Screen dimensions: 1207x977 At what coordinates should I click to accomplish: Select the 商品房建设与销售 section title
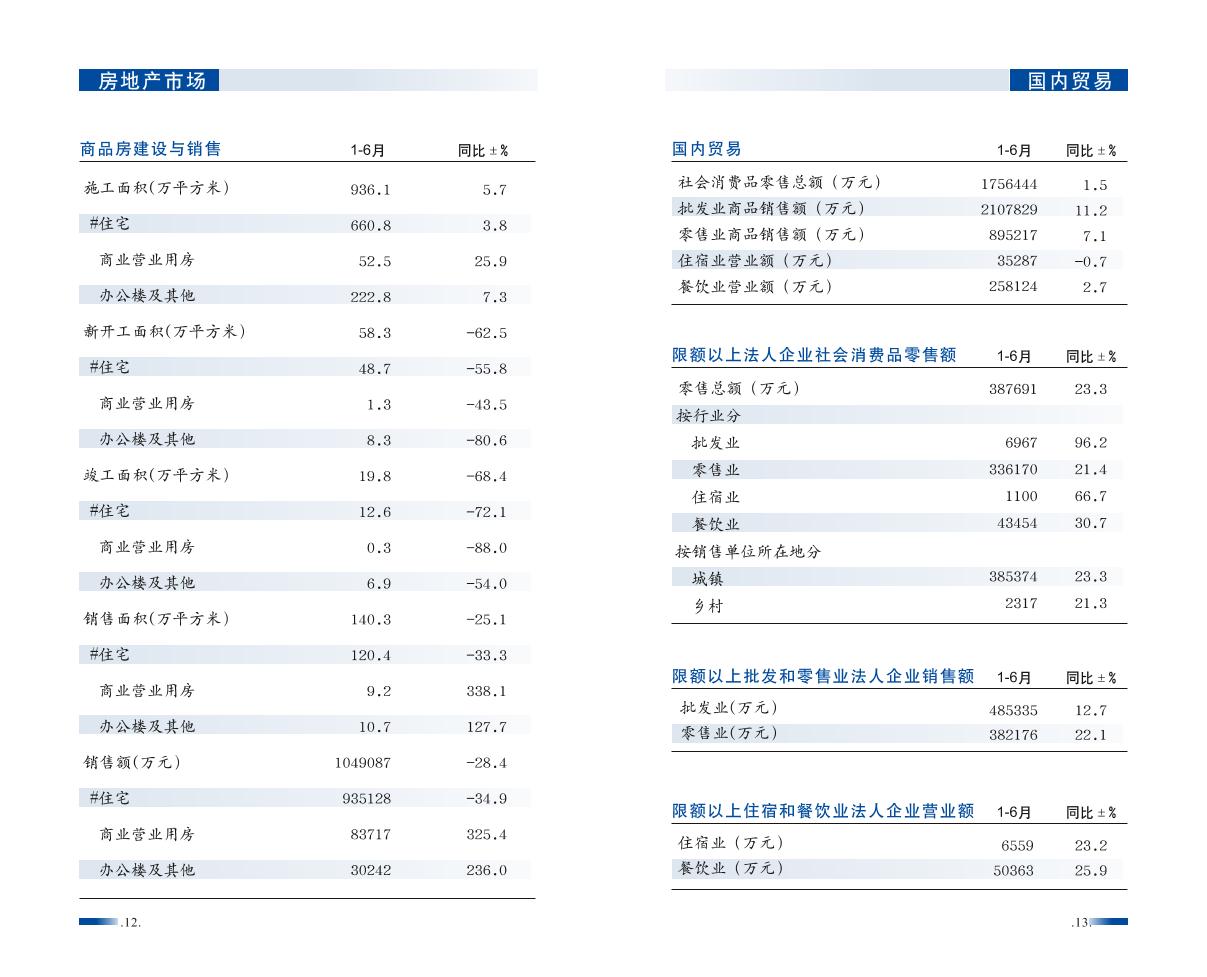(x=151, y=150)
